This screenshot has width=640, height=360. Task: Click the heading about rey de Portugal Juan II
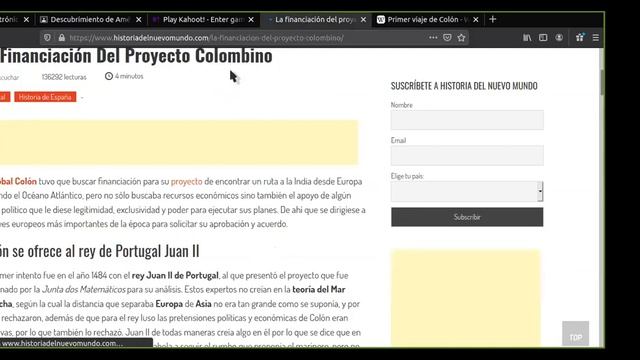(x=100, y=251)
